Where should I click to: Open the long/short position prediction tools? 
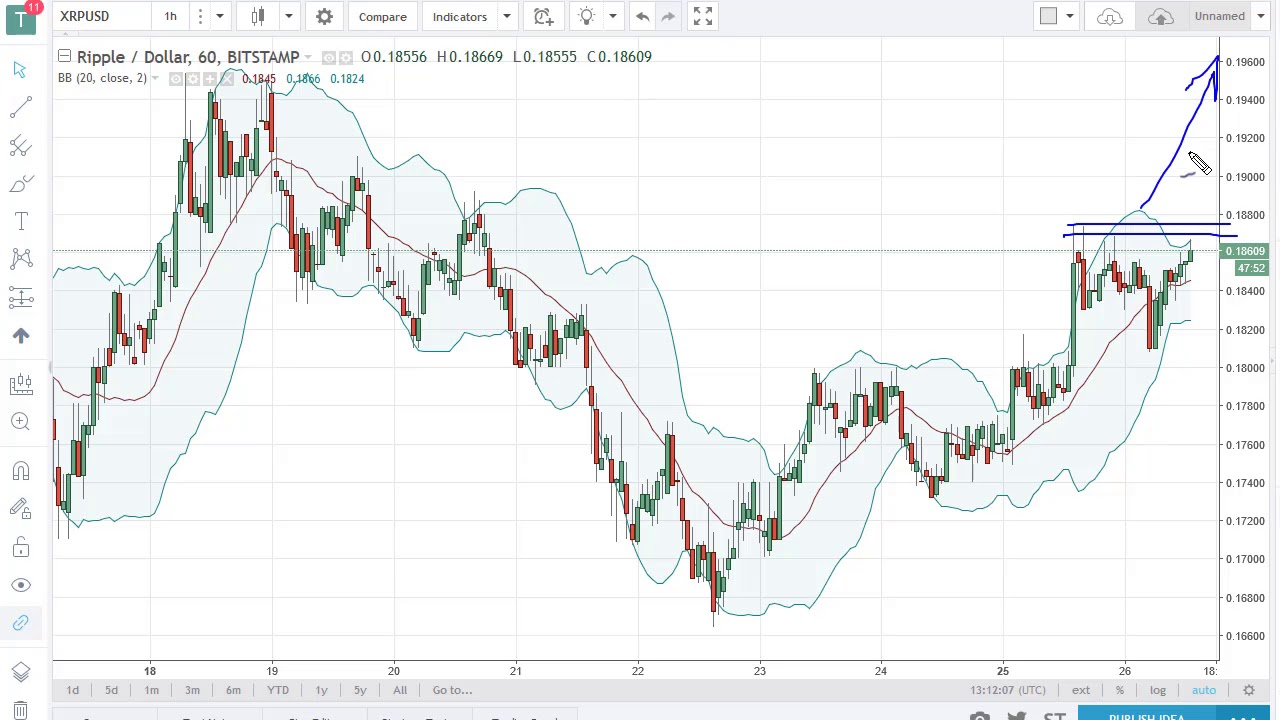click(x=20, y=297)
